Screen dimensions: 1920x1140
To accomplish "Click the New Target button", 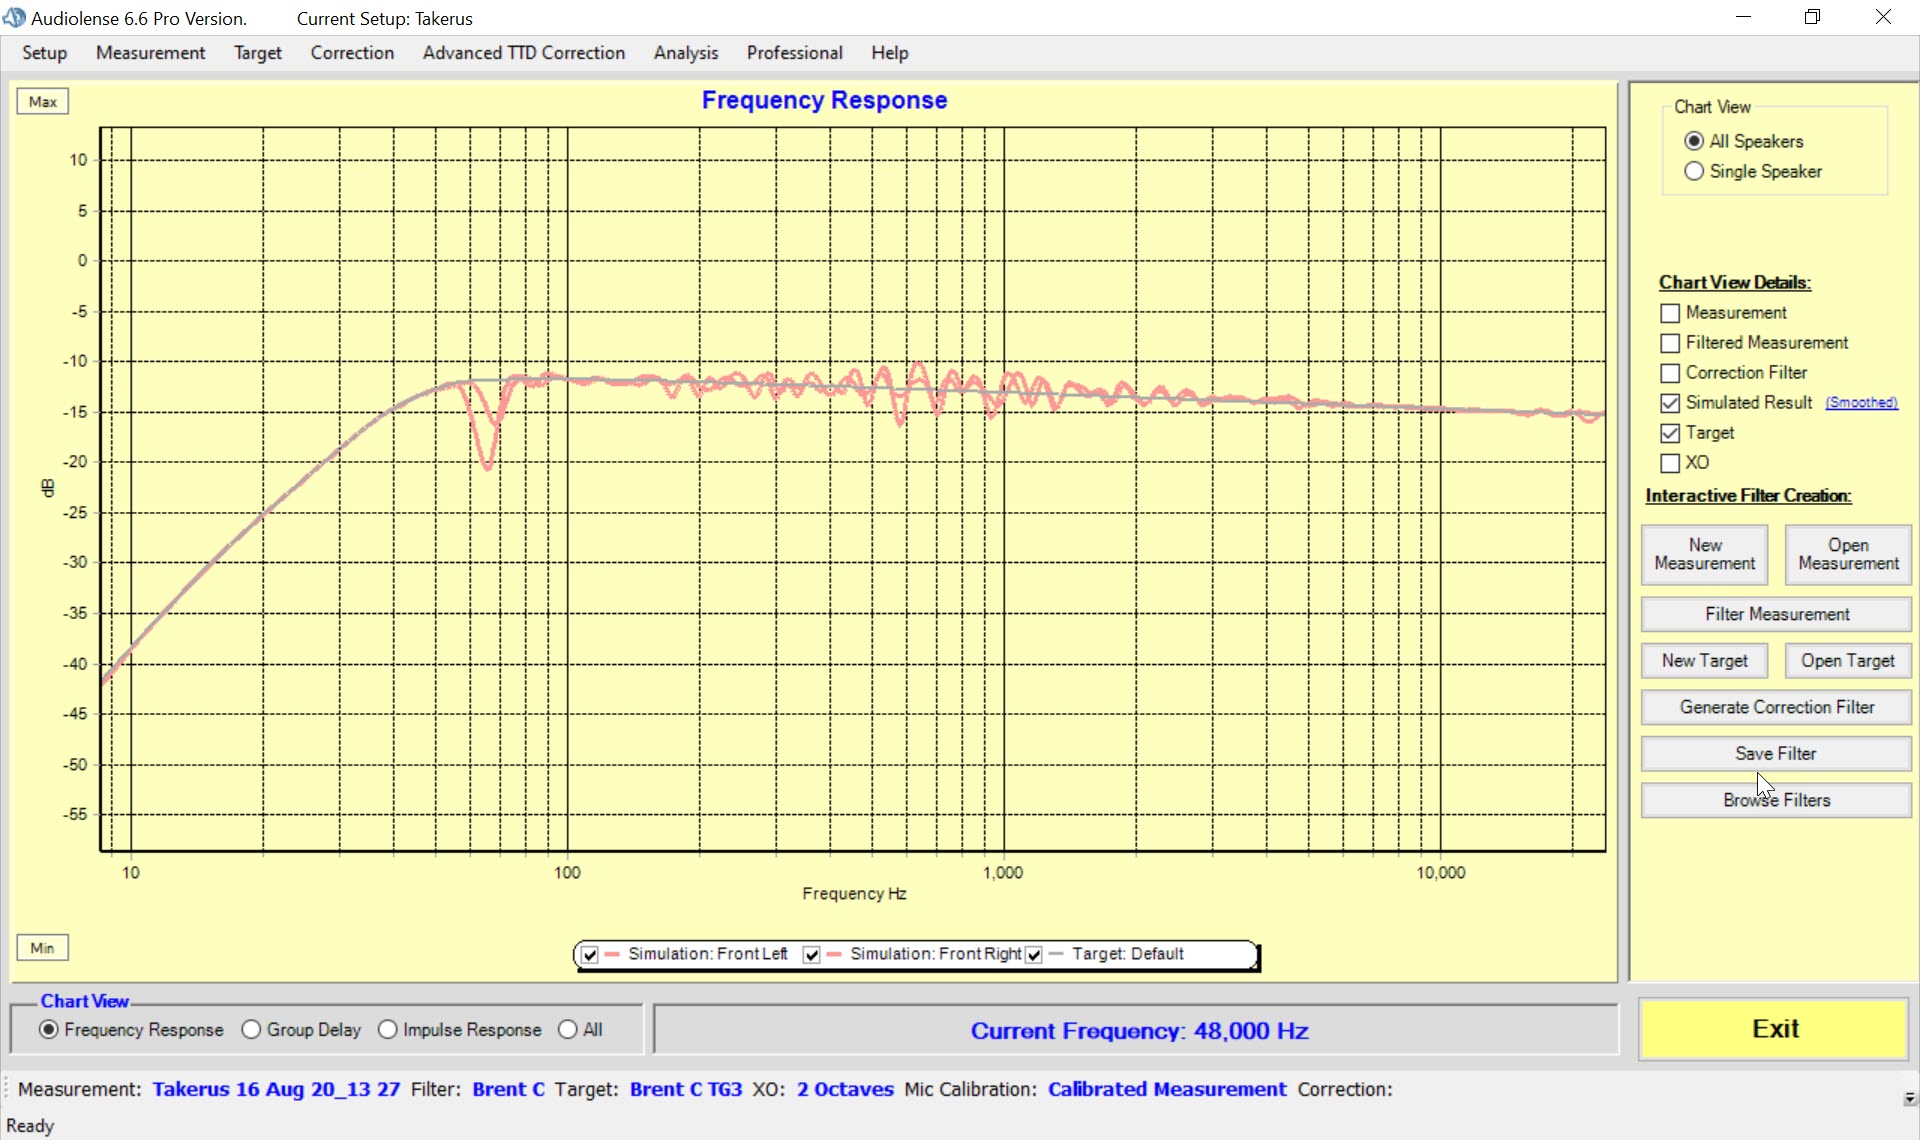I will 1705,661.
